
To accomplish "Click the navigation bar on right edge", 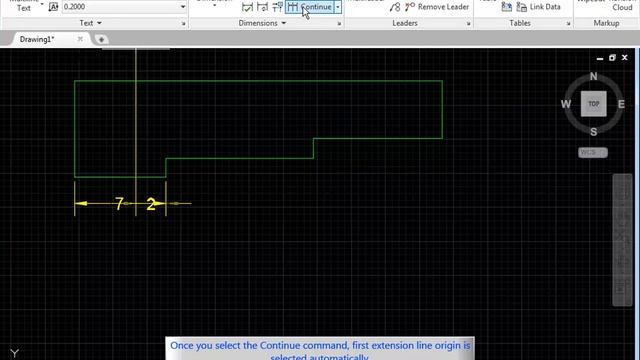I will pos(622,240).
